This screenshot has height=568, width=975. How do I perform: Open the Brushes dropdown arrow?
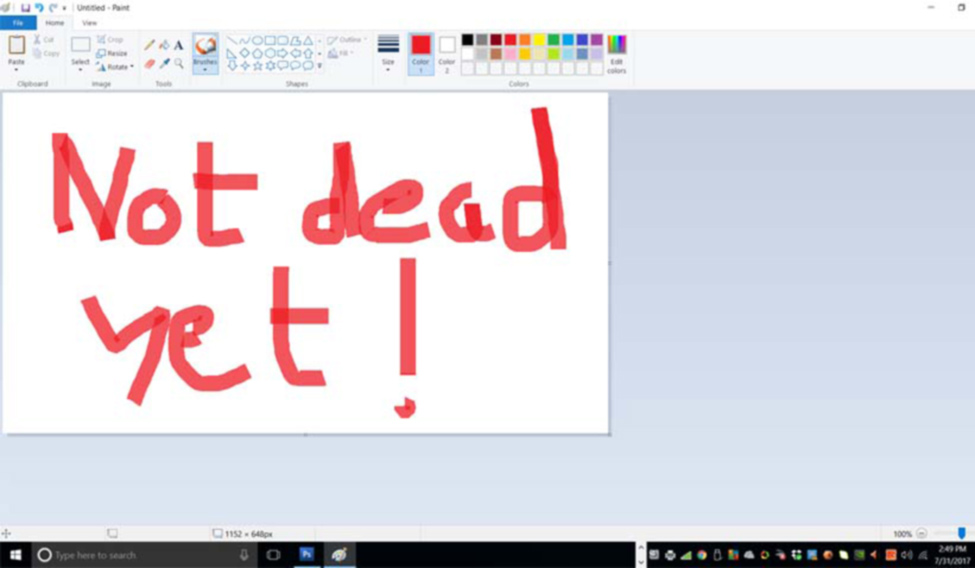[x=205, y=70]
